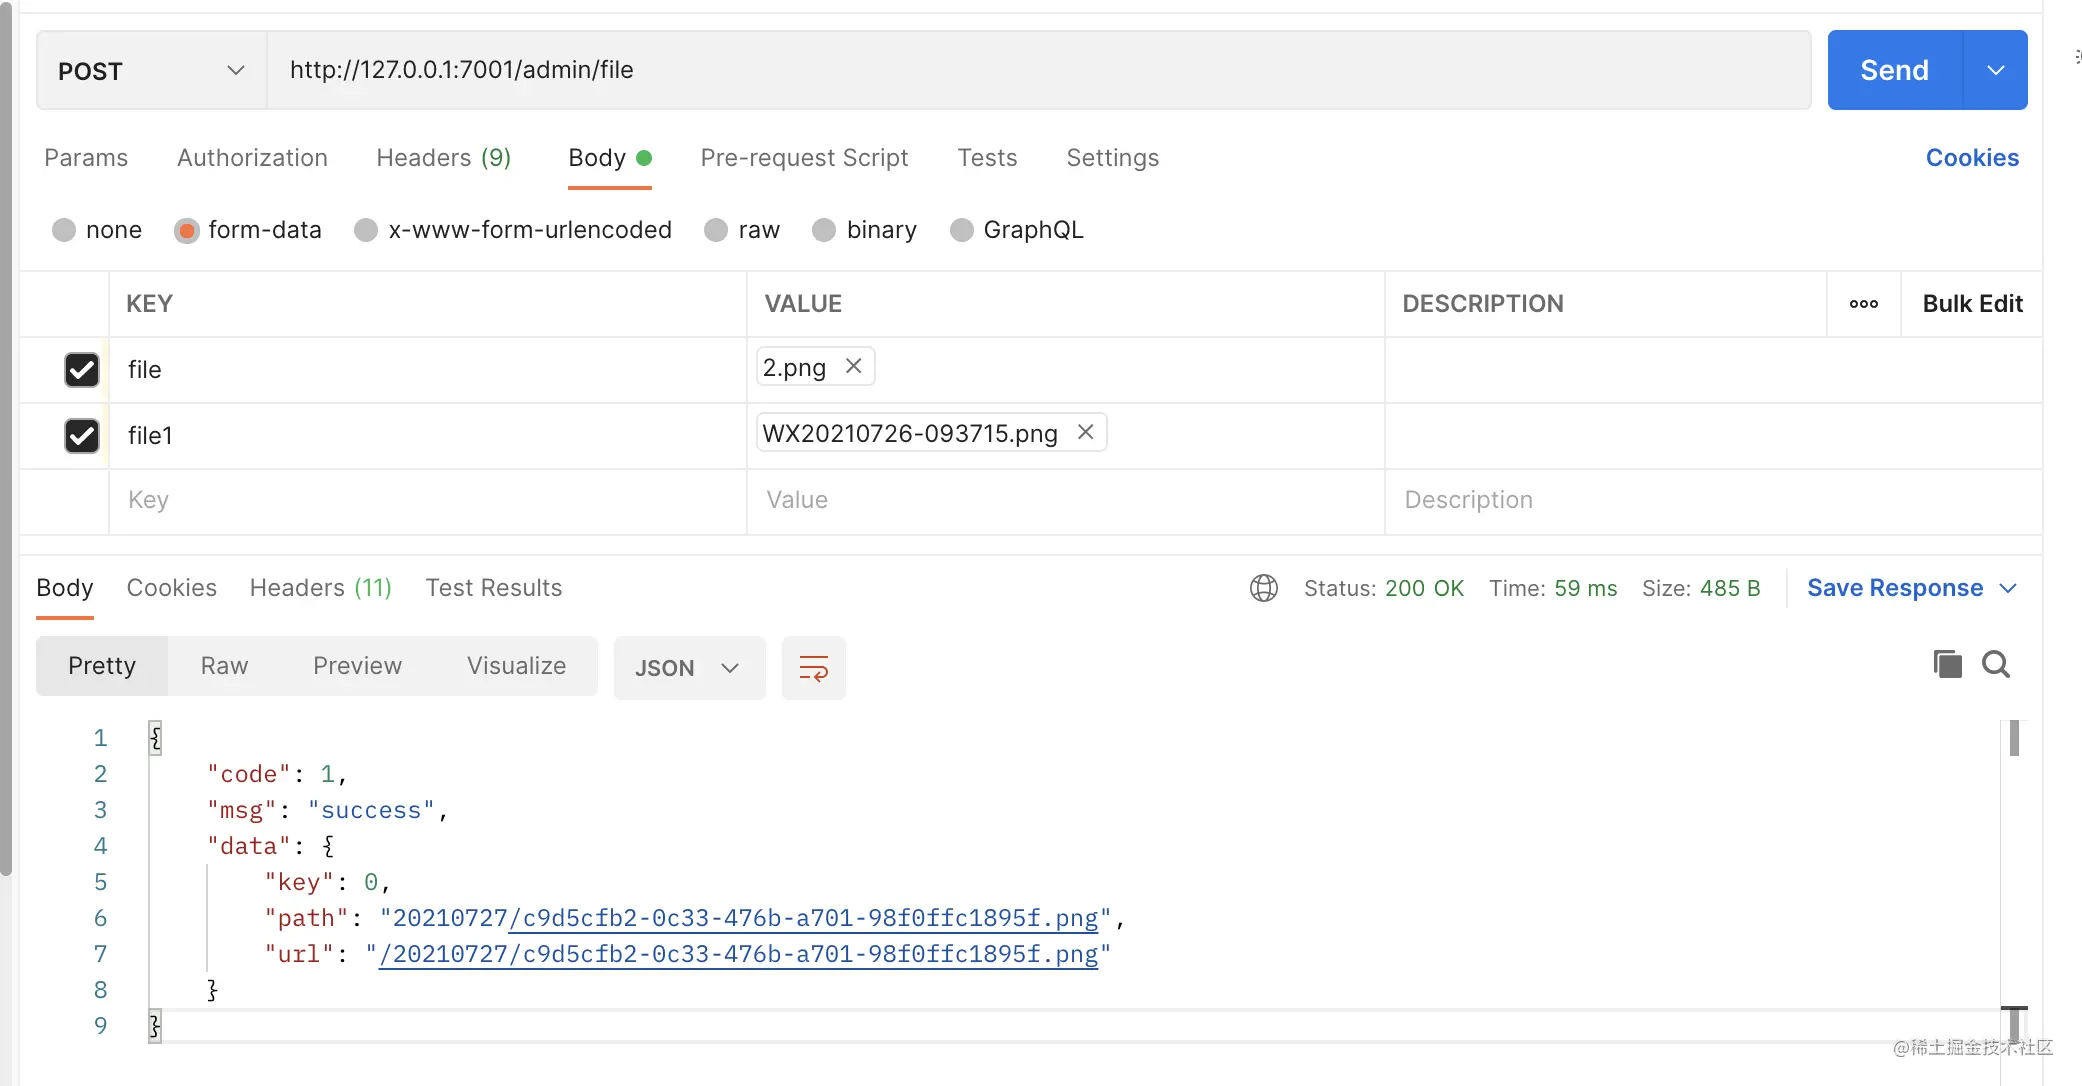Open the request Settings tab
Image resolution: width=2082 pixels, height=1086 pixels.
coord(1112,158)
